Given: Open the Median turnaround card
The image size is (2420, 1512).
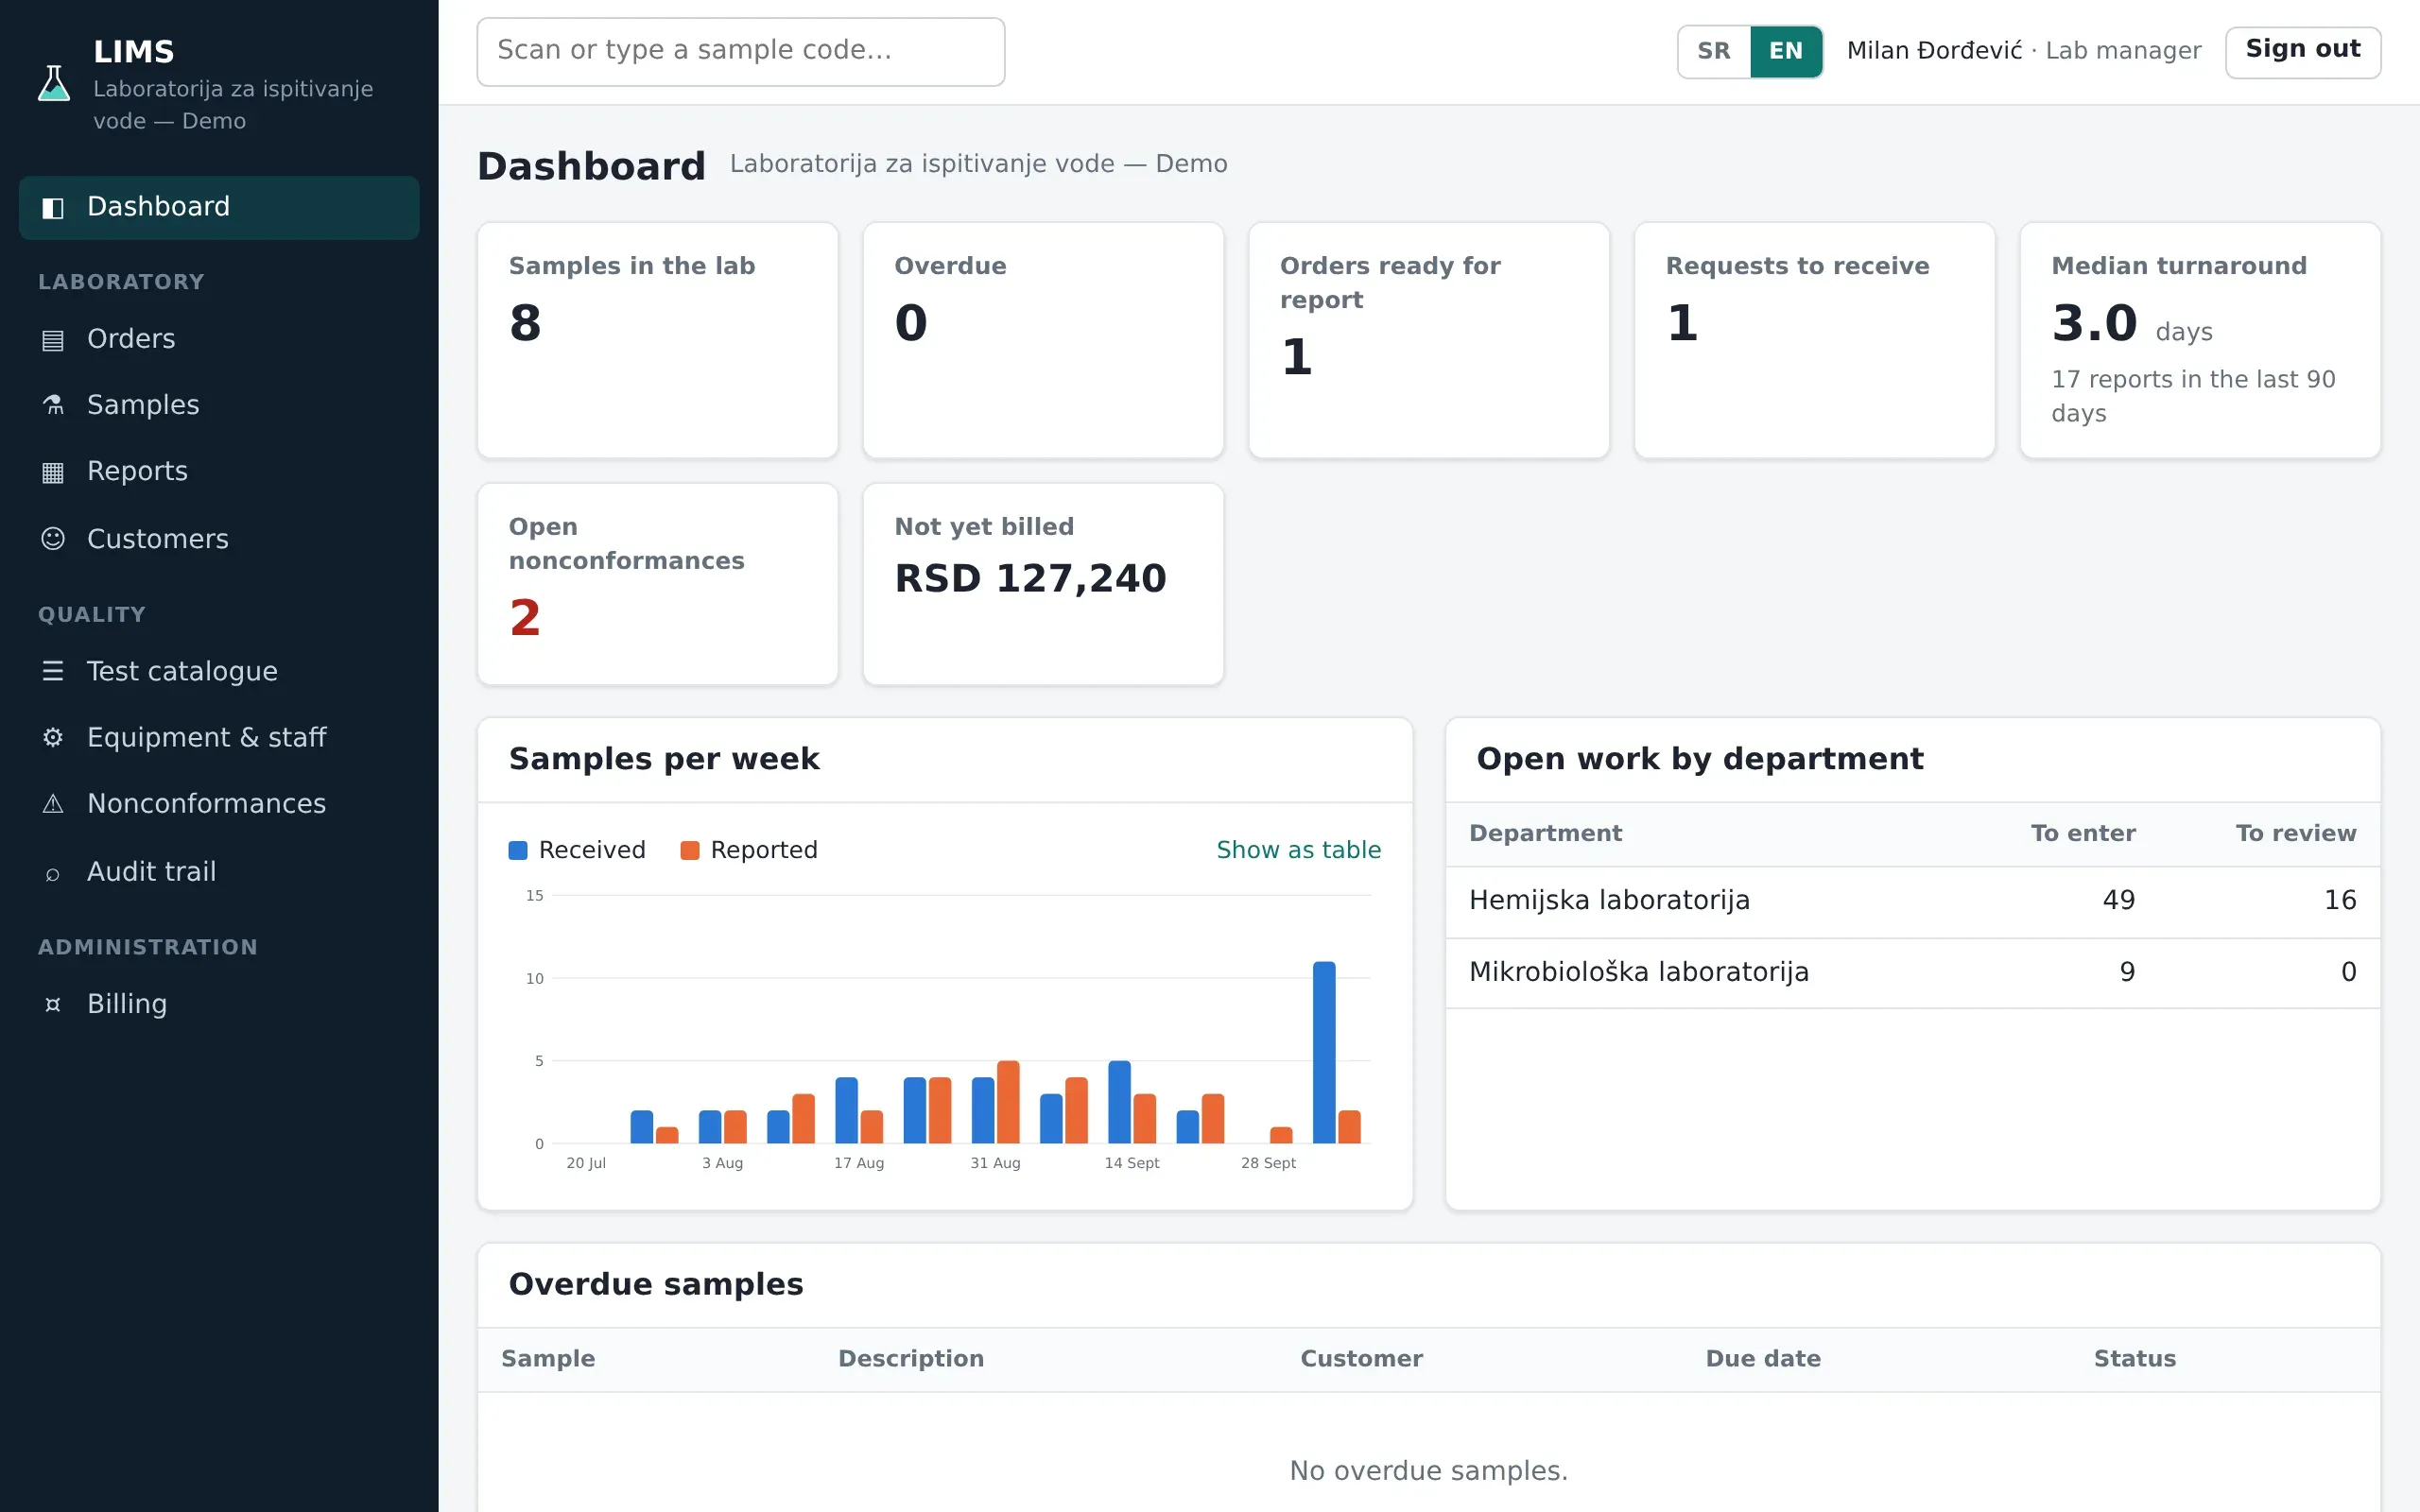Looking at the screenshot, I should point(2200,340).
